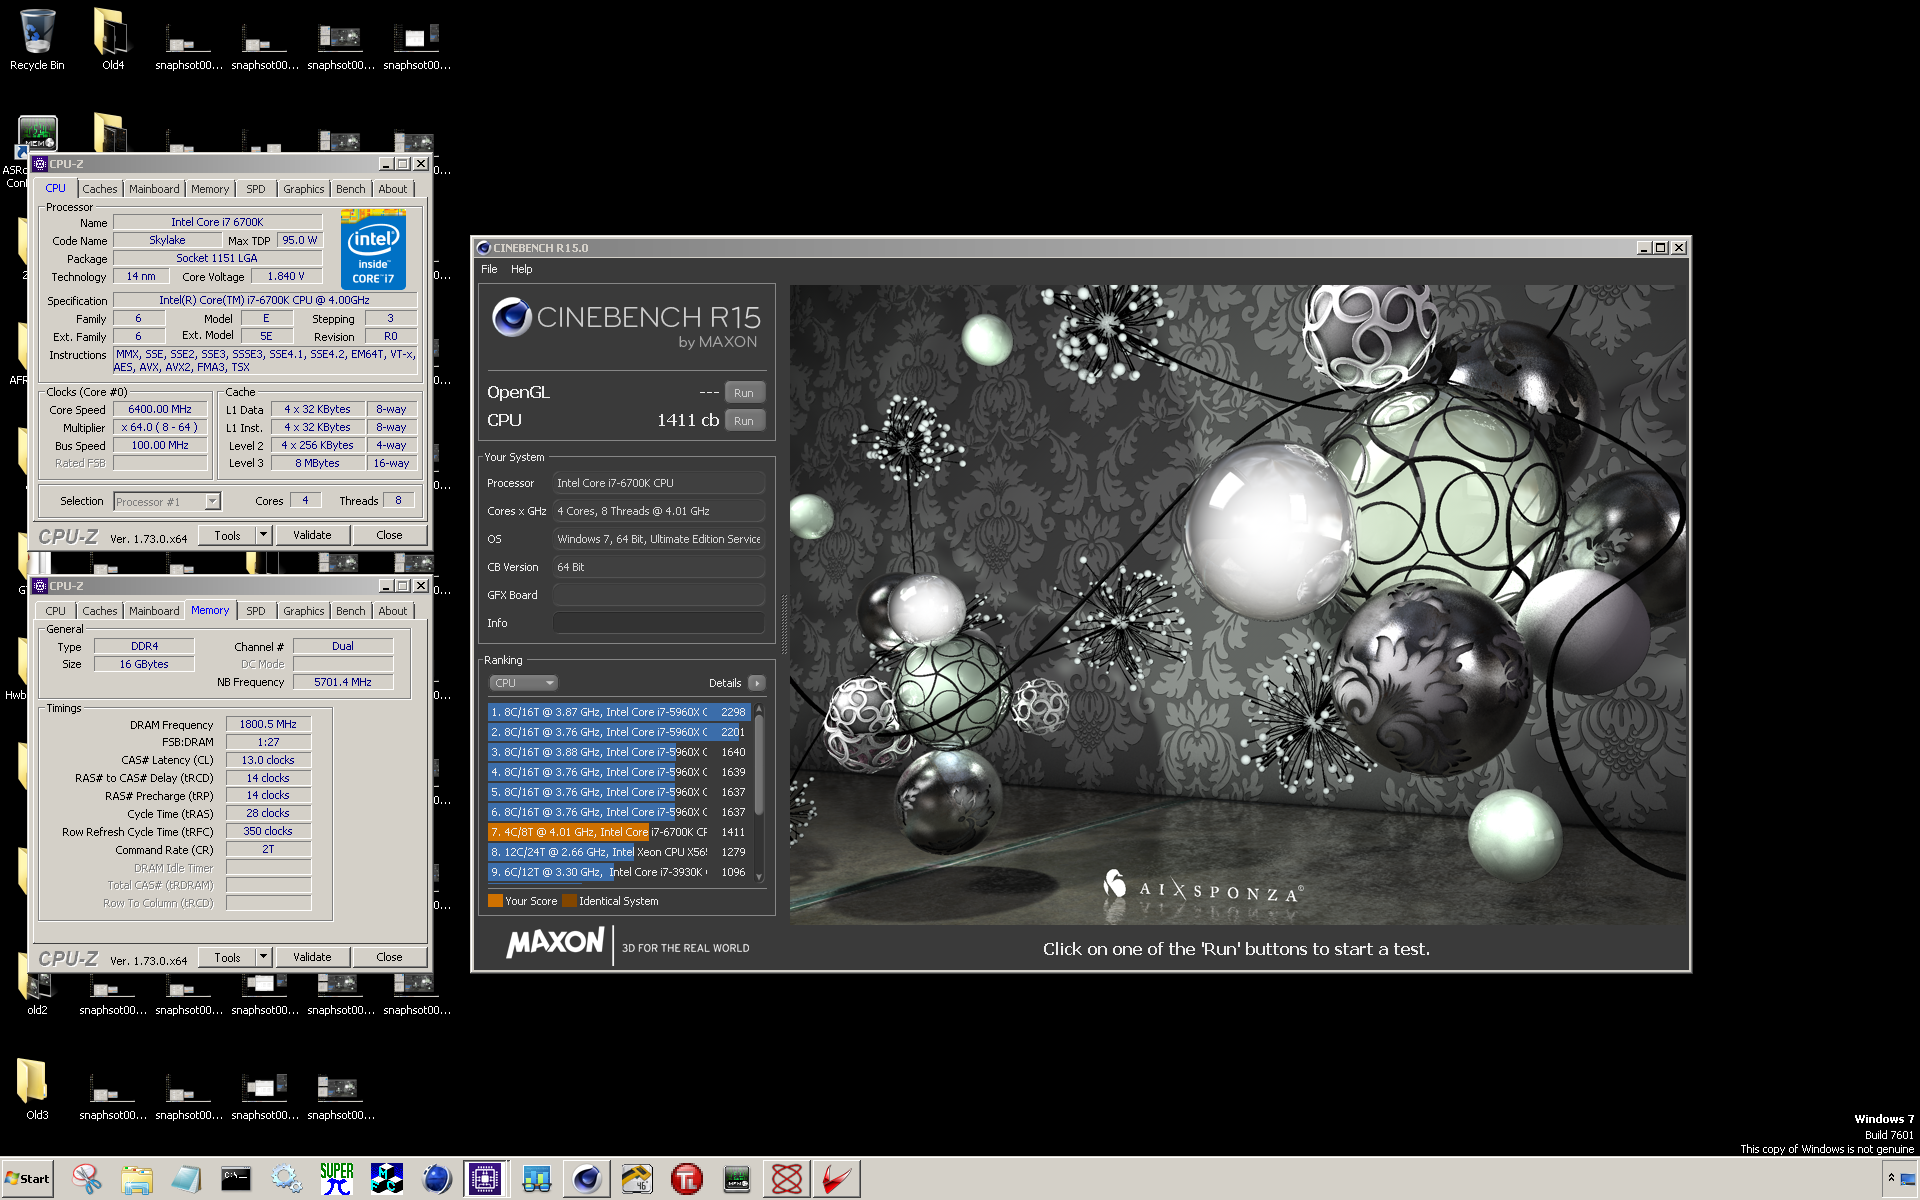The height and width of the screenshot is (1200, 1920).
Task: Select ranking entry 1 scoring 2298
Action: pyautogui.click(x=619, y=712)
